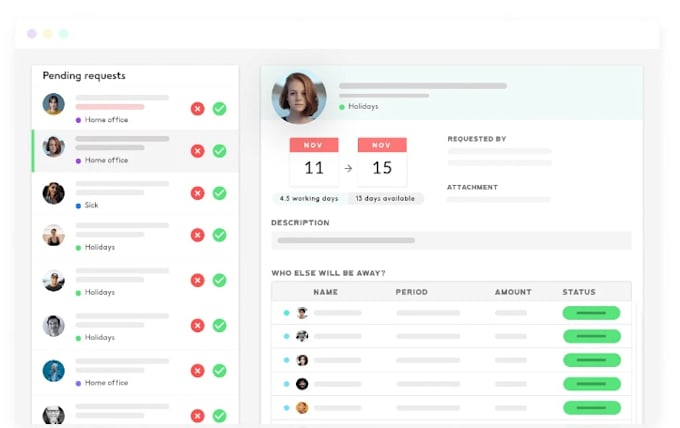Open status pill in first away-table row

(x=591, y=313)
